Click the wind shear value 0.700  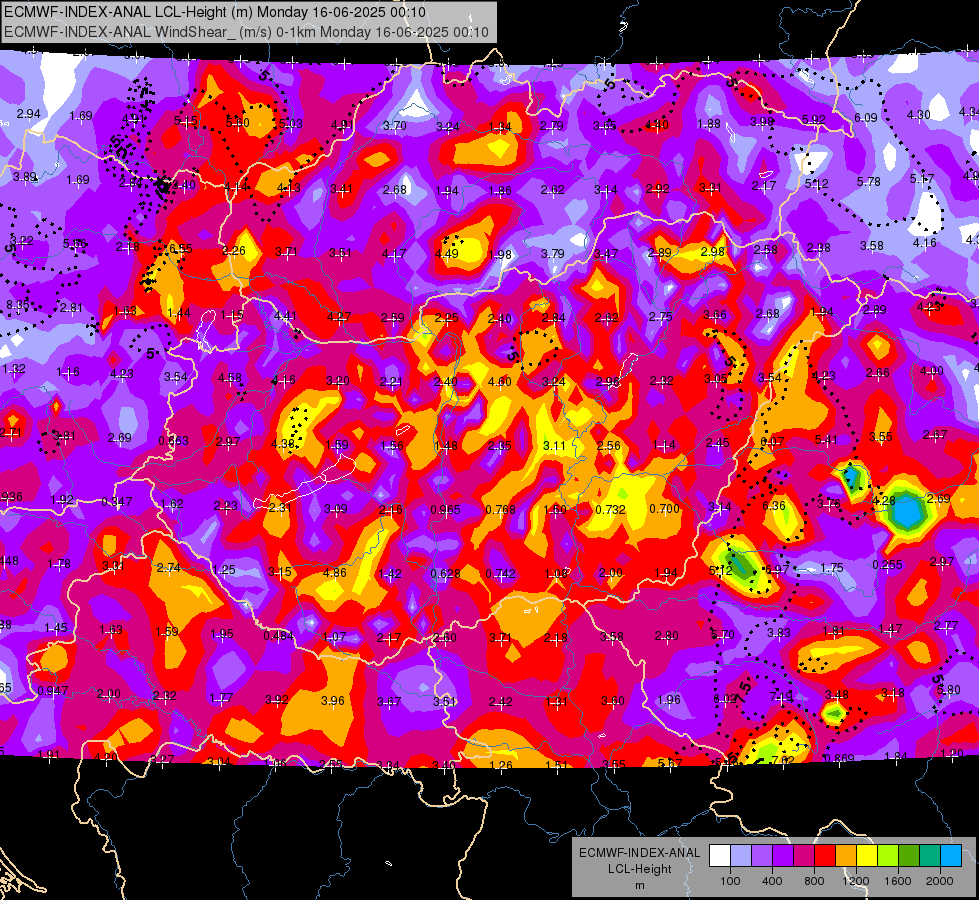(664, 508)
